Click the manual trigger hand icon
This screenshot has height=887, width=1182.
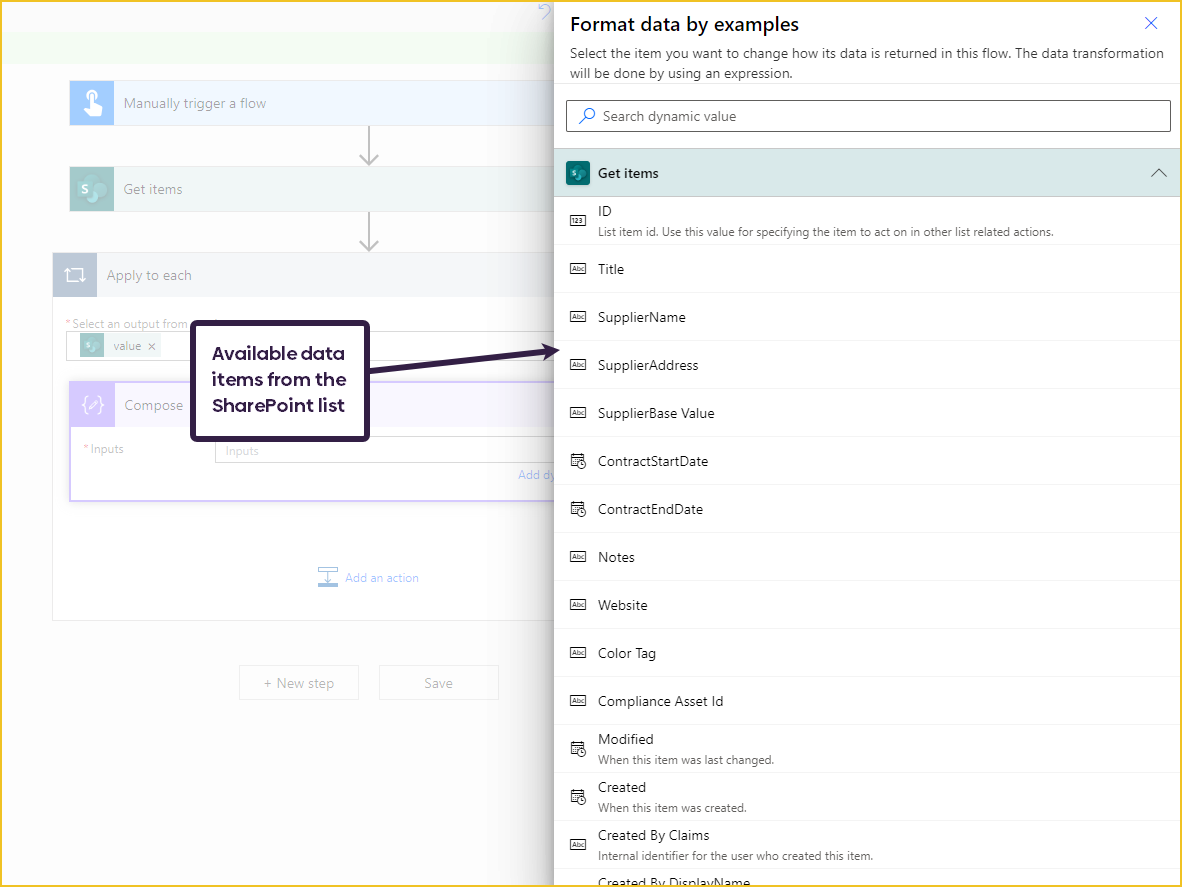92,103
